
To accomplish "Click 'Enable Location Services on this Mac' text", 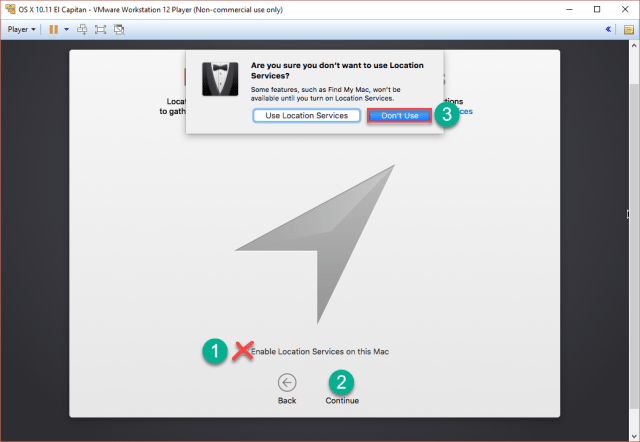I will click(x=320, y=351).
